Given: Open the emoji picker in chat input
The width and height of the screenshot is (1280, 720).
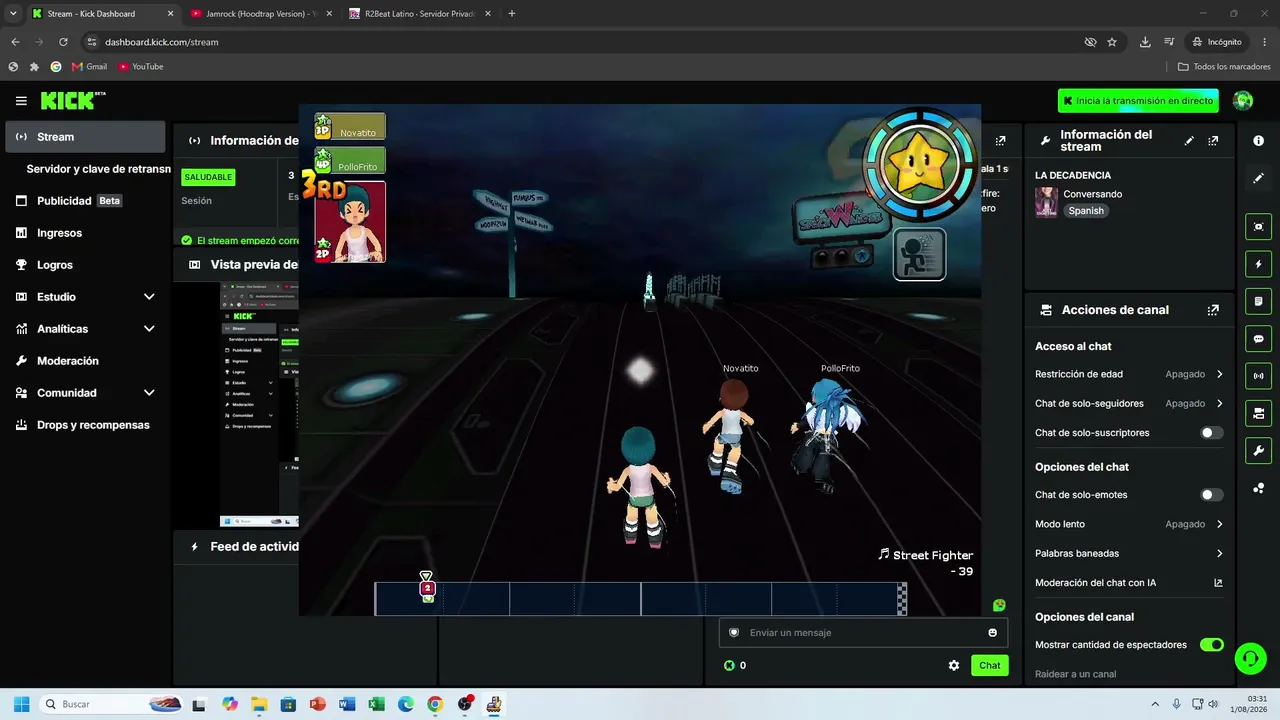Looking at the screenshot, I should click(x=992, y=632).
